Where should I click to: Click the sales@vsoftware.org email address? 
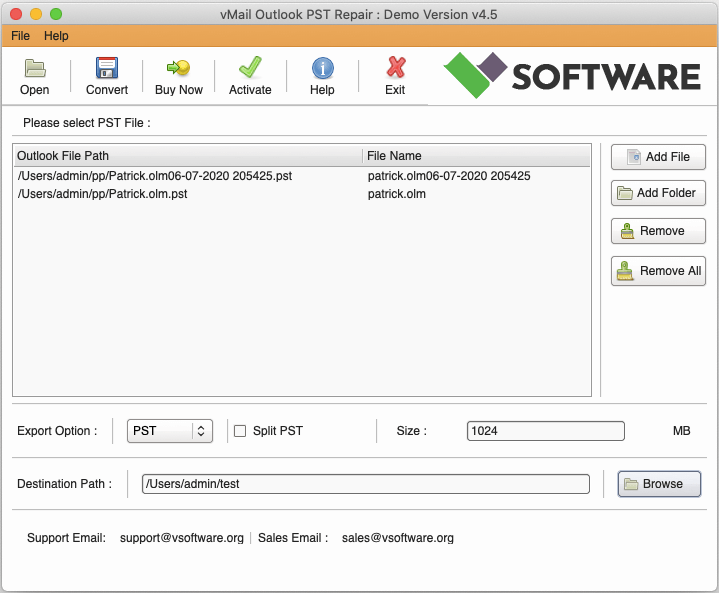coord(398,538)
